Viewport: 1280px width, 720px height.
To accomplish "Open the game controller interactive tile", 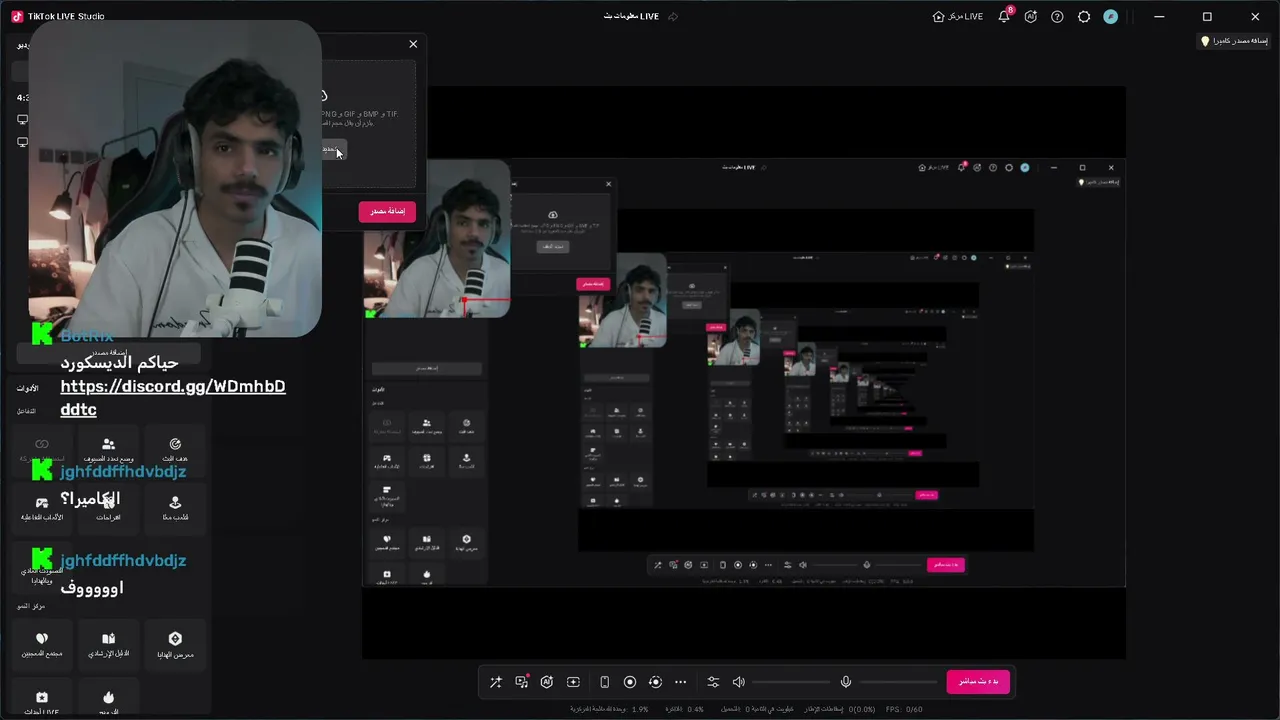I will [x=42, y=509].
